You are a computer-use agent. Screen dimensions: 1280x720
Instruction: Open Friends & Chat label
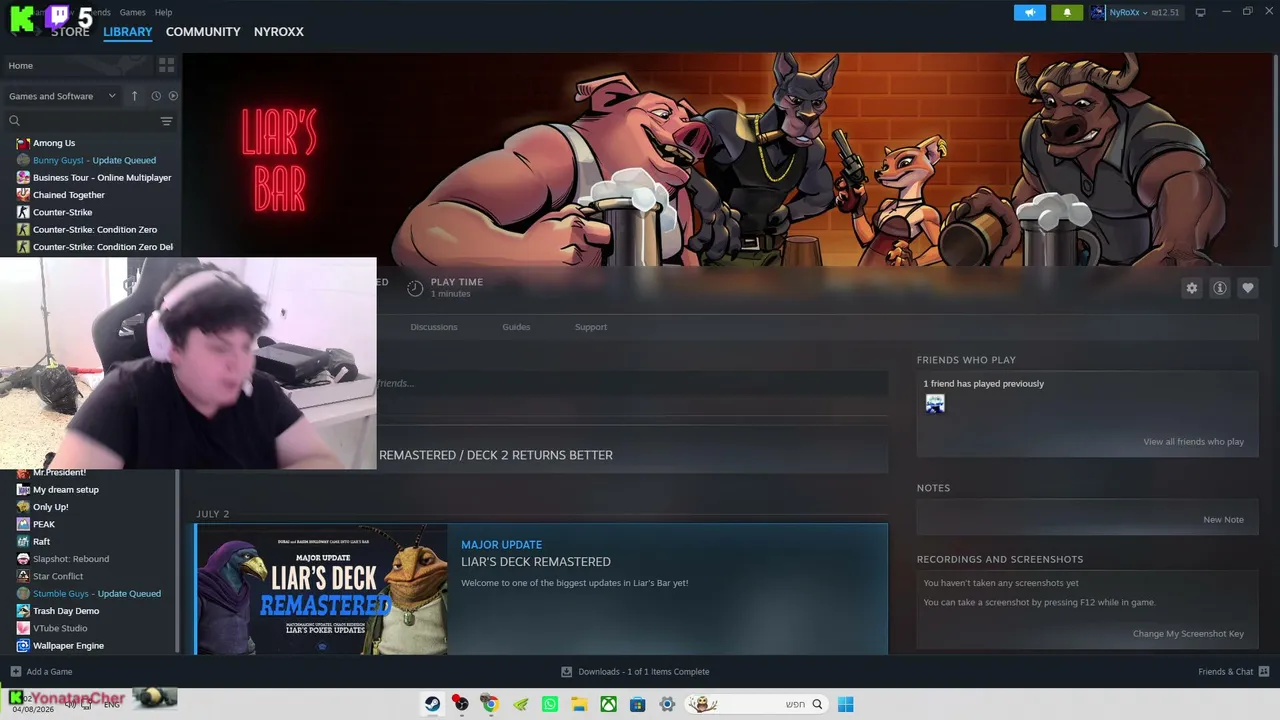click(x=1226, y=672)
